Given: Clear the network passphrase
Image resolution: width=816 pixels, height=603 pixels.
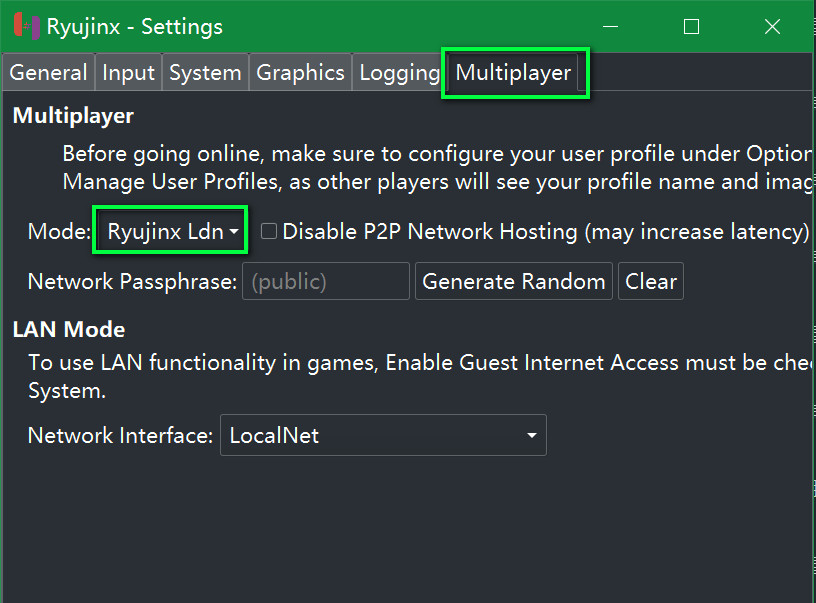Looking at the screenshot, I should pyautogui.click(x=651, y=281).
